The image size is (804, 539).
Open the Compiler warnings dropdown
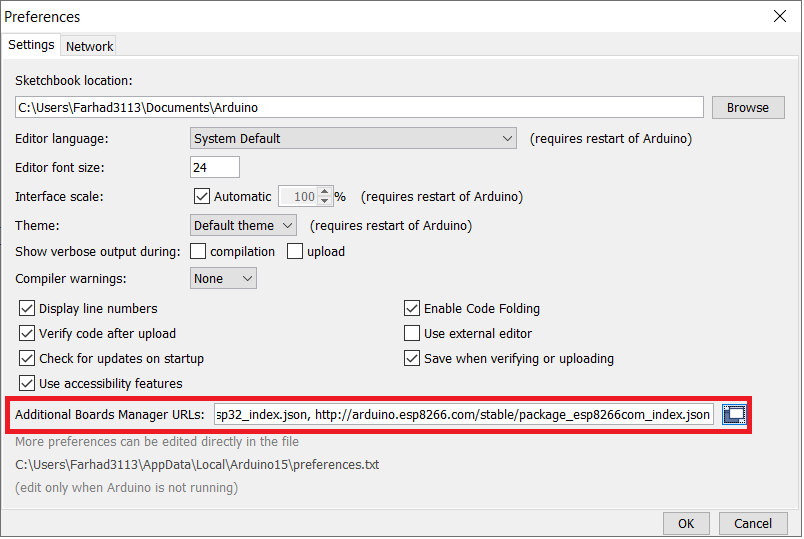(223, 278)
